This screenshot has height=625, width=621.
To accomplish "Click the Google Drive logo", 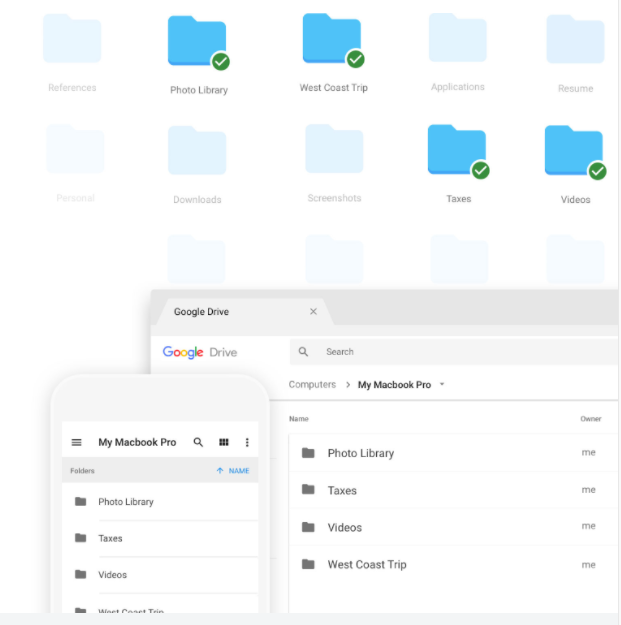I will tap(200, 352).
